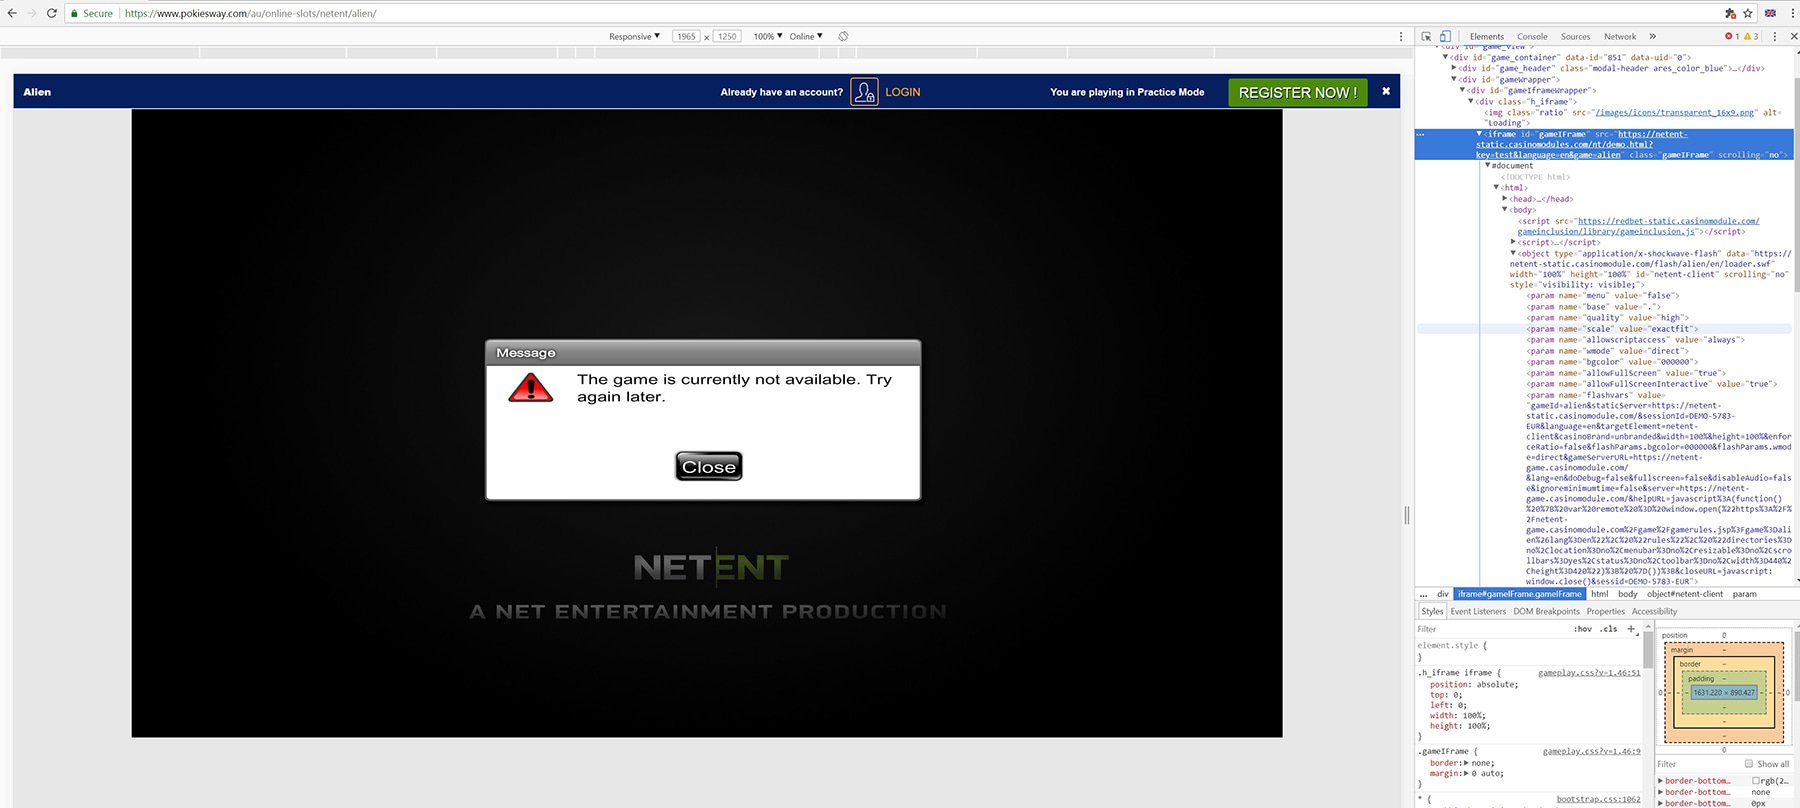
Task: Click the rotate device icon in responsive toolbar
Action: (843, 36)
